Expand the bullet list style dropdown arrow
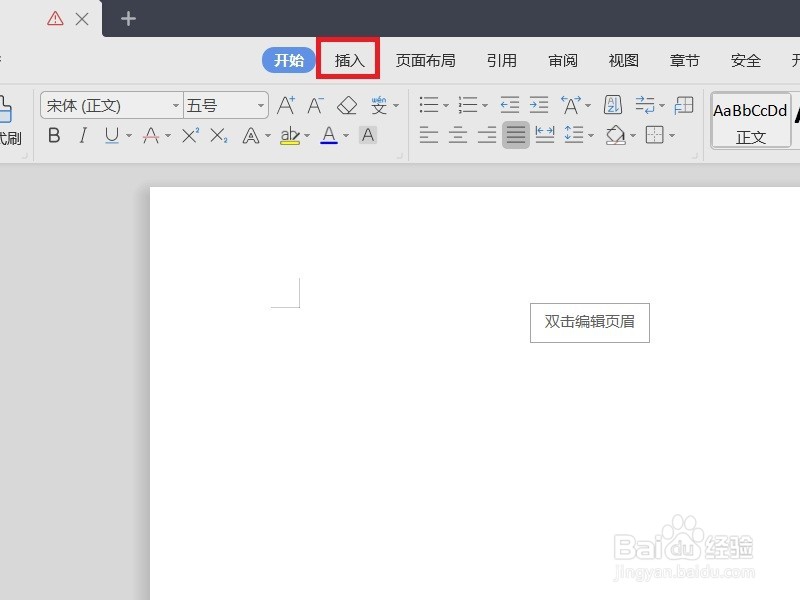This screenshot has width=800, height=600. (x=446, y=106)
